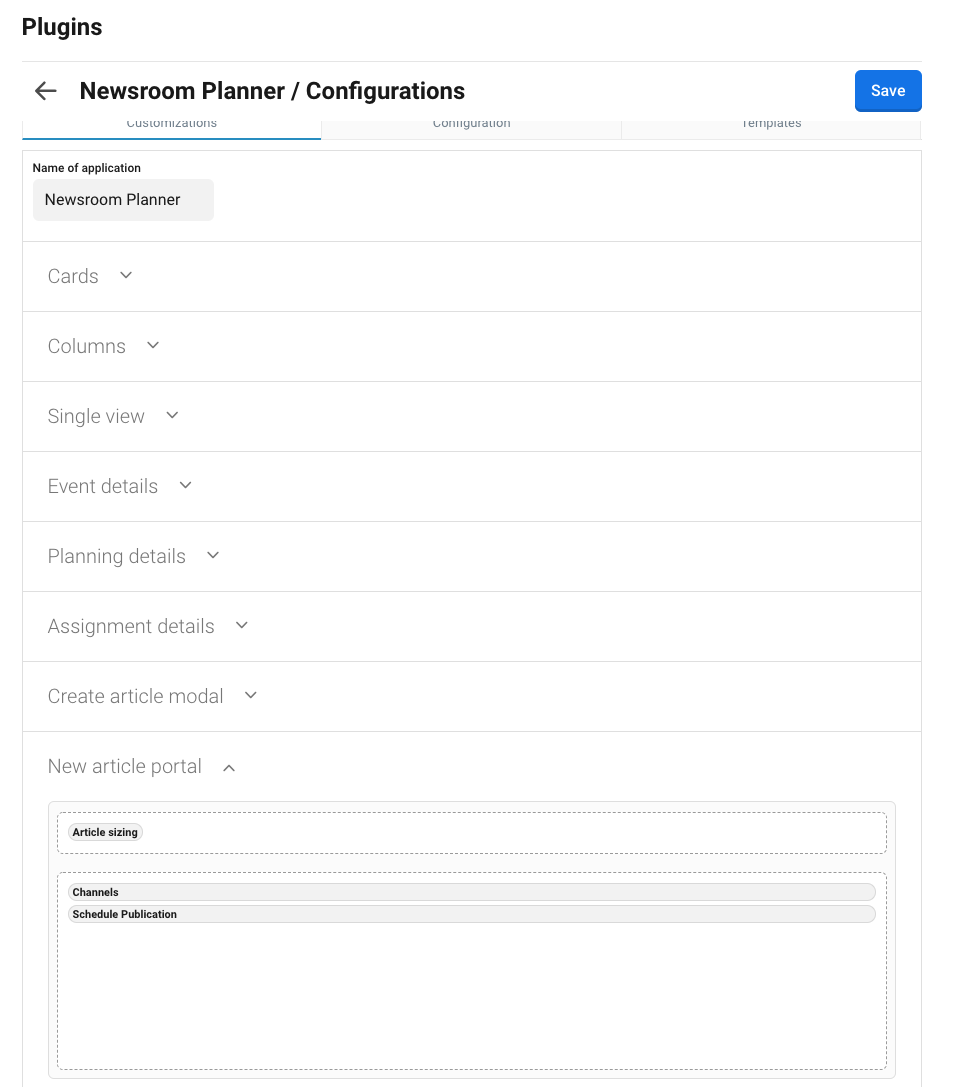Viewport: 954px width, 1087px height.
Task: Open the Configuration tab
Action: 471,126
